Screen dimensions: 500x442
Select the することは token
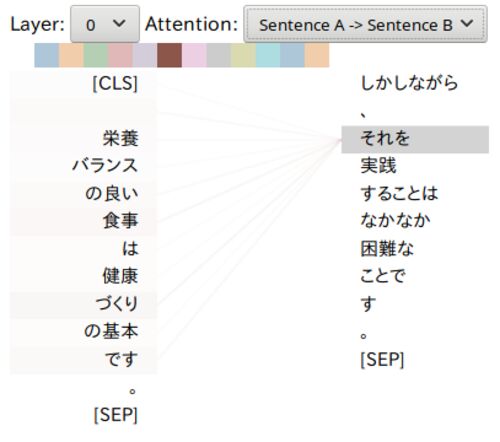click(399, 193)
